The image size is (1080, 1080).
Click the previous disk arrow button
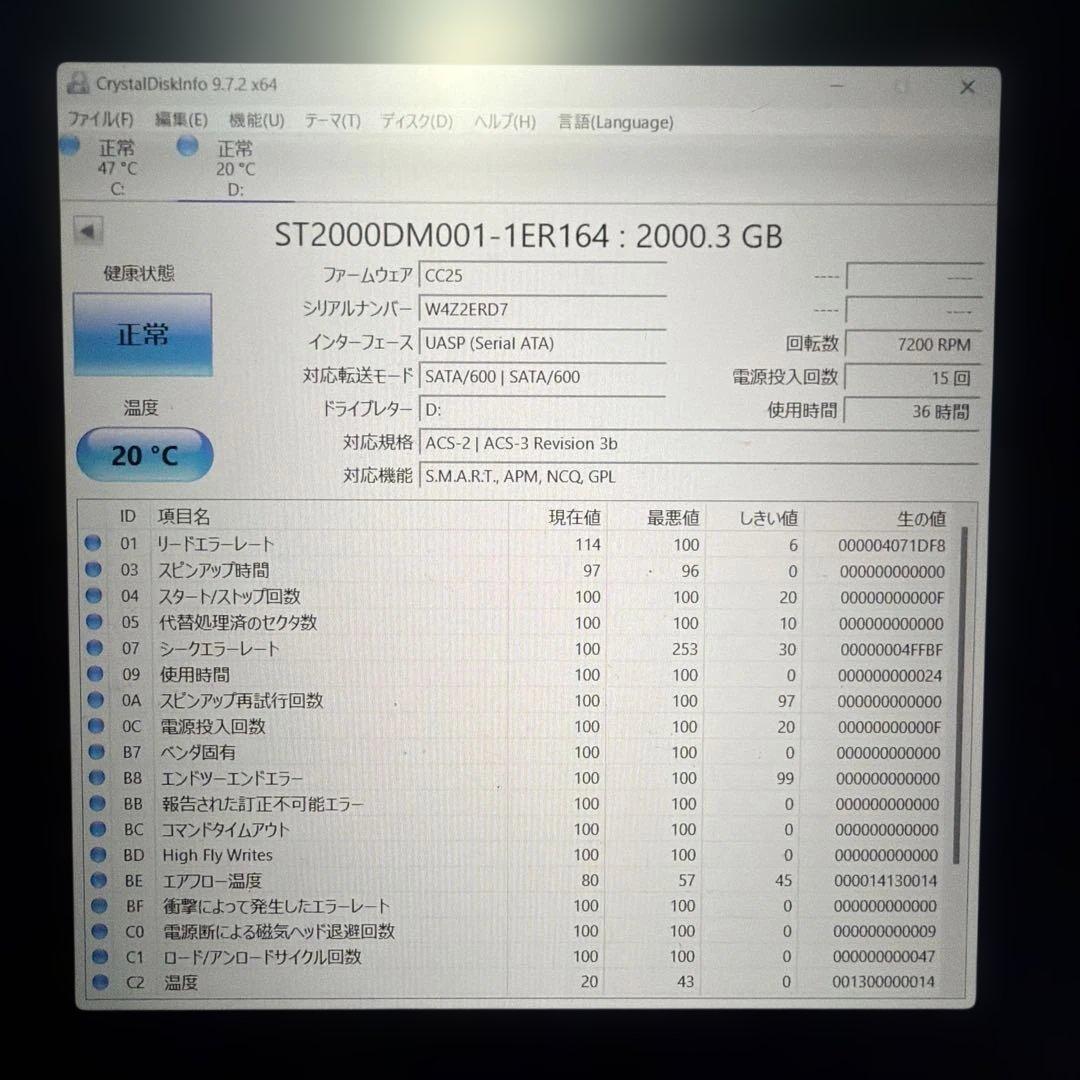88,231
